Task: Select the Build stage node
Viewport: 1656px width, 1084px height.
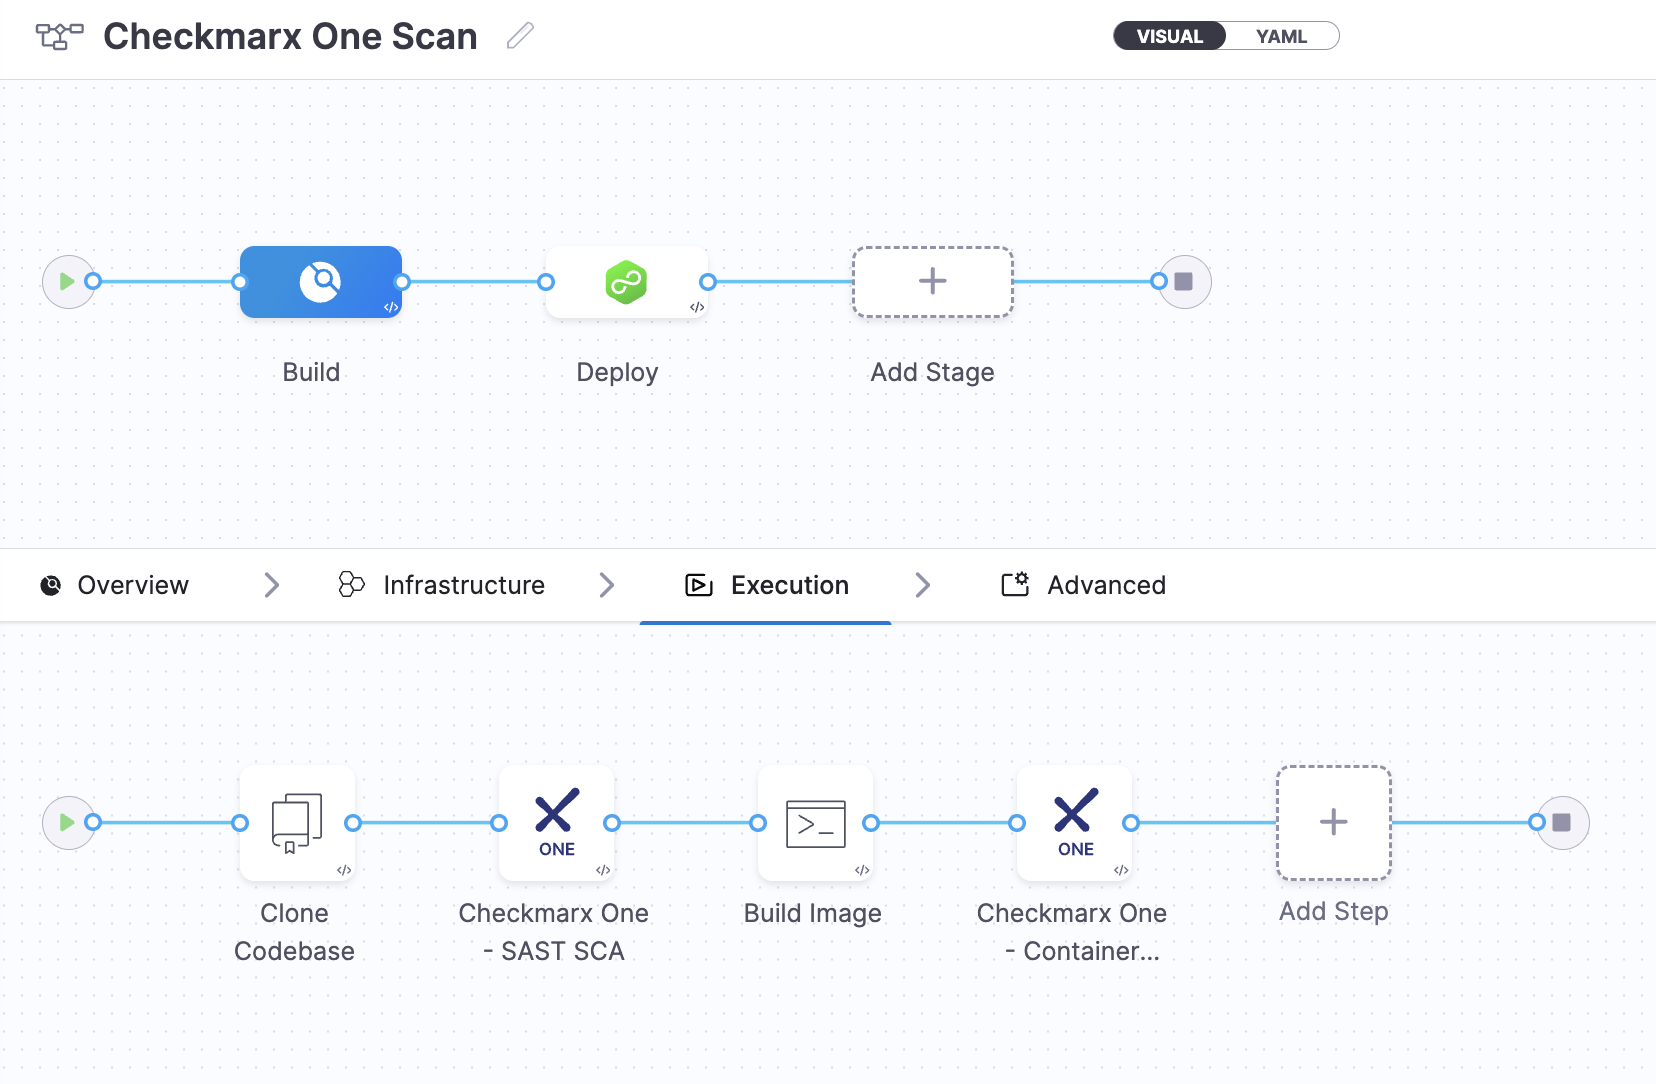Action: [321, 282]
